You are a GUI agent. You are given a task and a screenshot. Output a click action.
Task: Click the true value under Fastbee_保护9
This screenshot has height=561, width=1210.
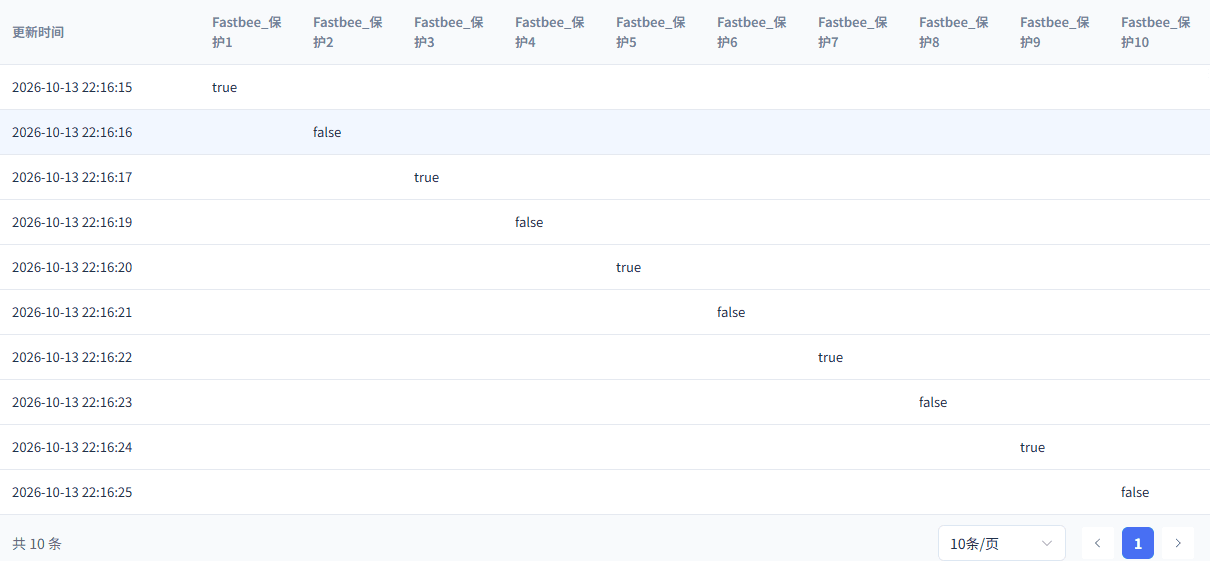pos(1032,447)
